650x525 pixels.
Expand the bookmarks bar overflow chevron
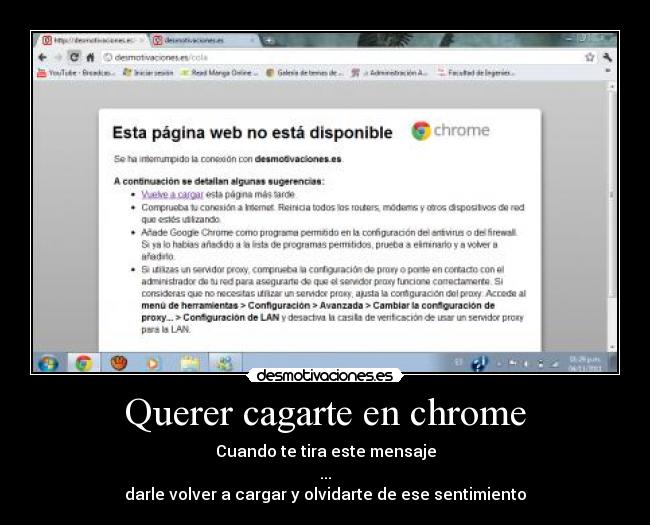608,71
